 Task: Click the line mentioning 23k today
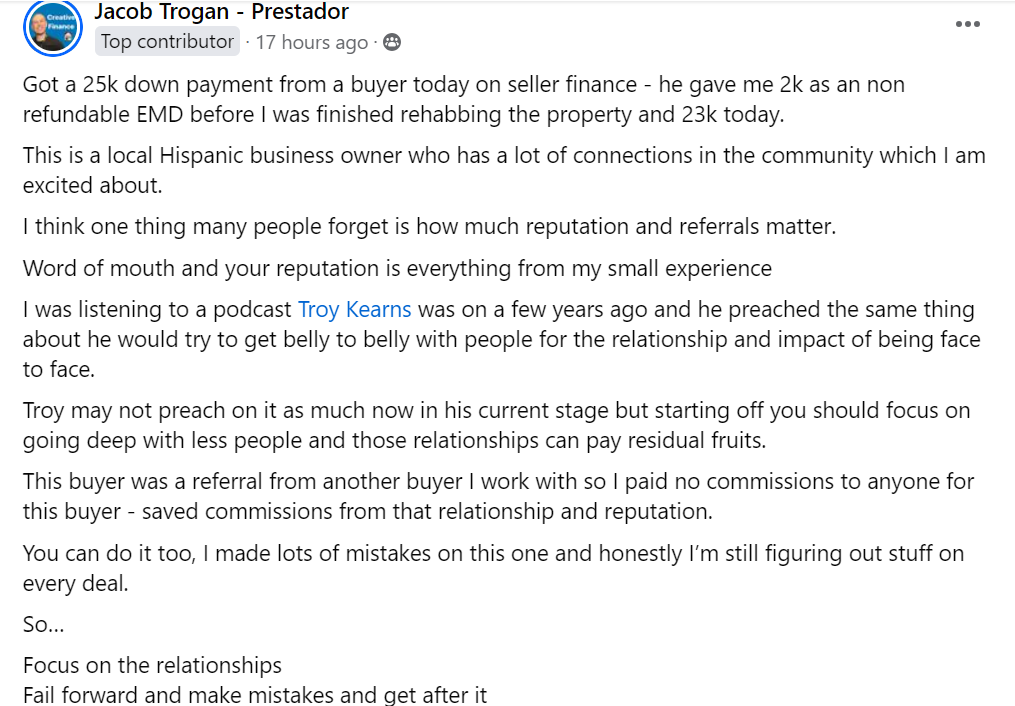coord(403,115)
